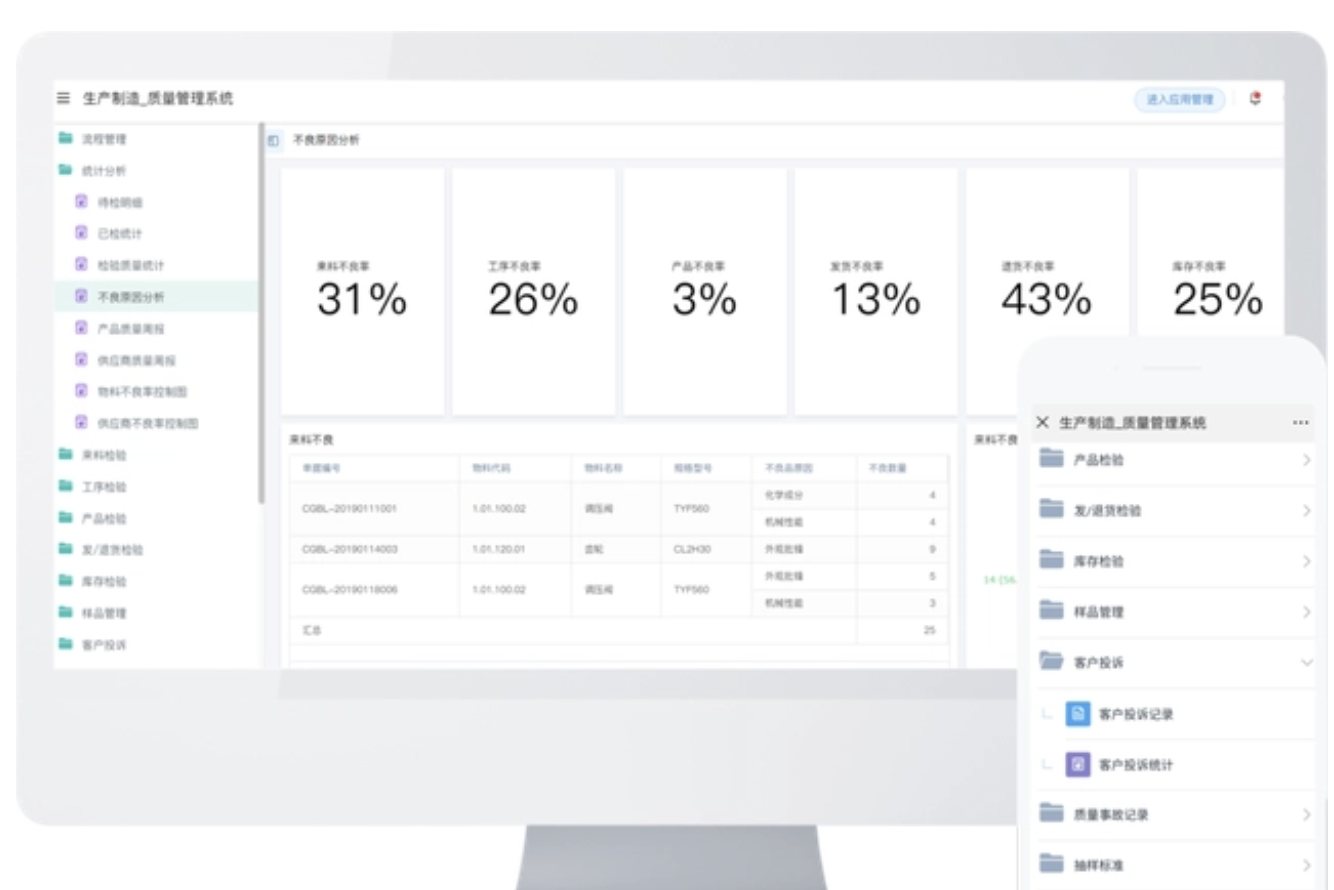The image size is (1334, 890).
Task: Click the 供应商质量周报 report icon
Action: 82,359
